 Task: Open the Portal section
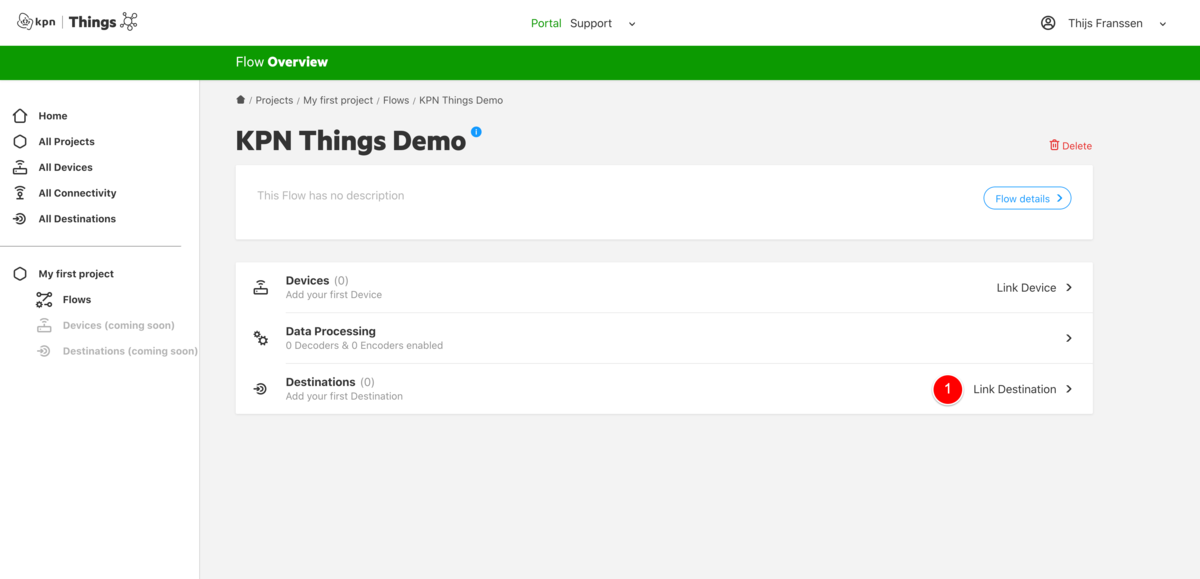(x=546, y=23)
